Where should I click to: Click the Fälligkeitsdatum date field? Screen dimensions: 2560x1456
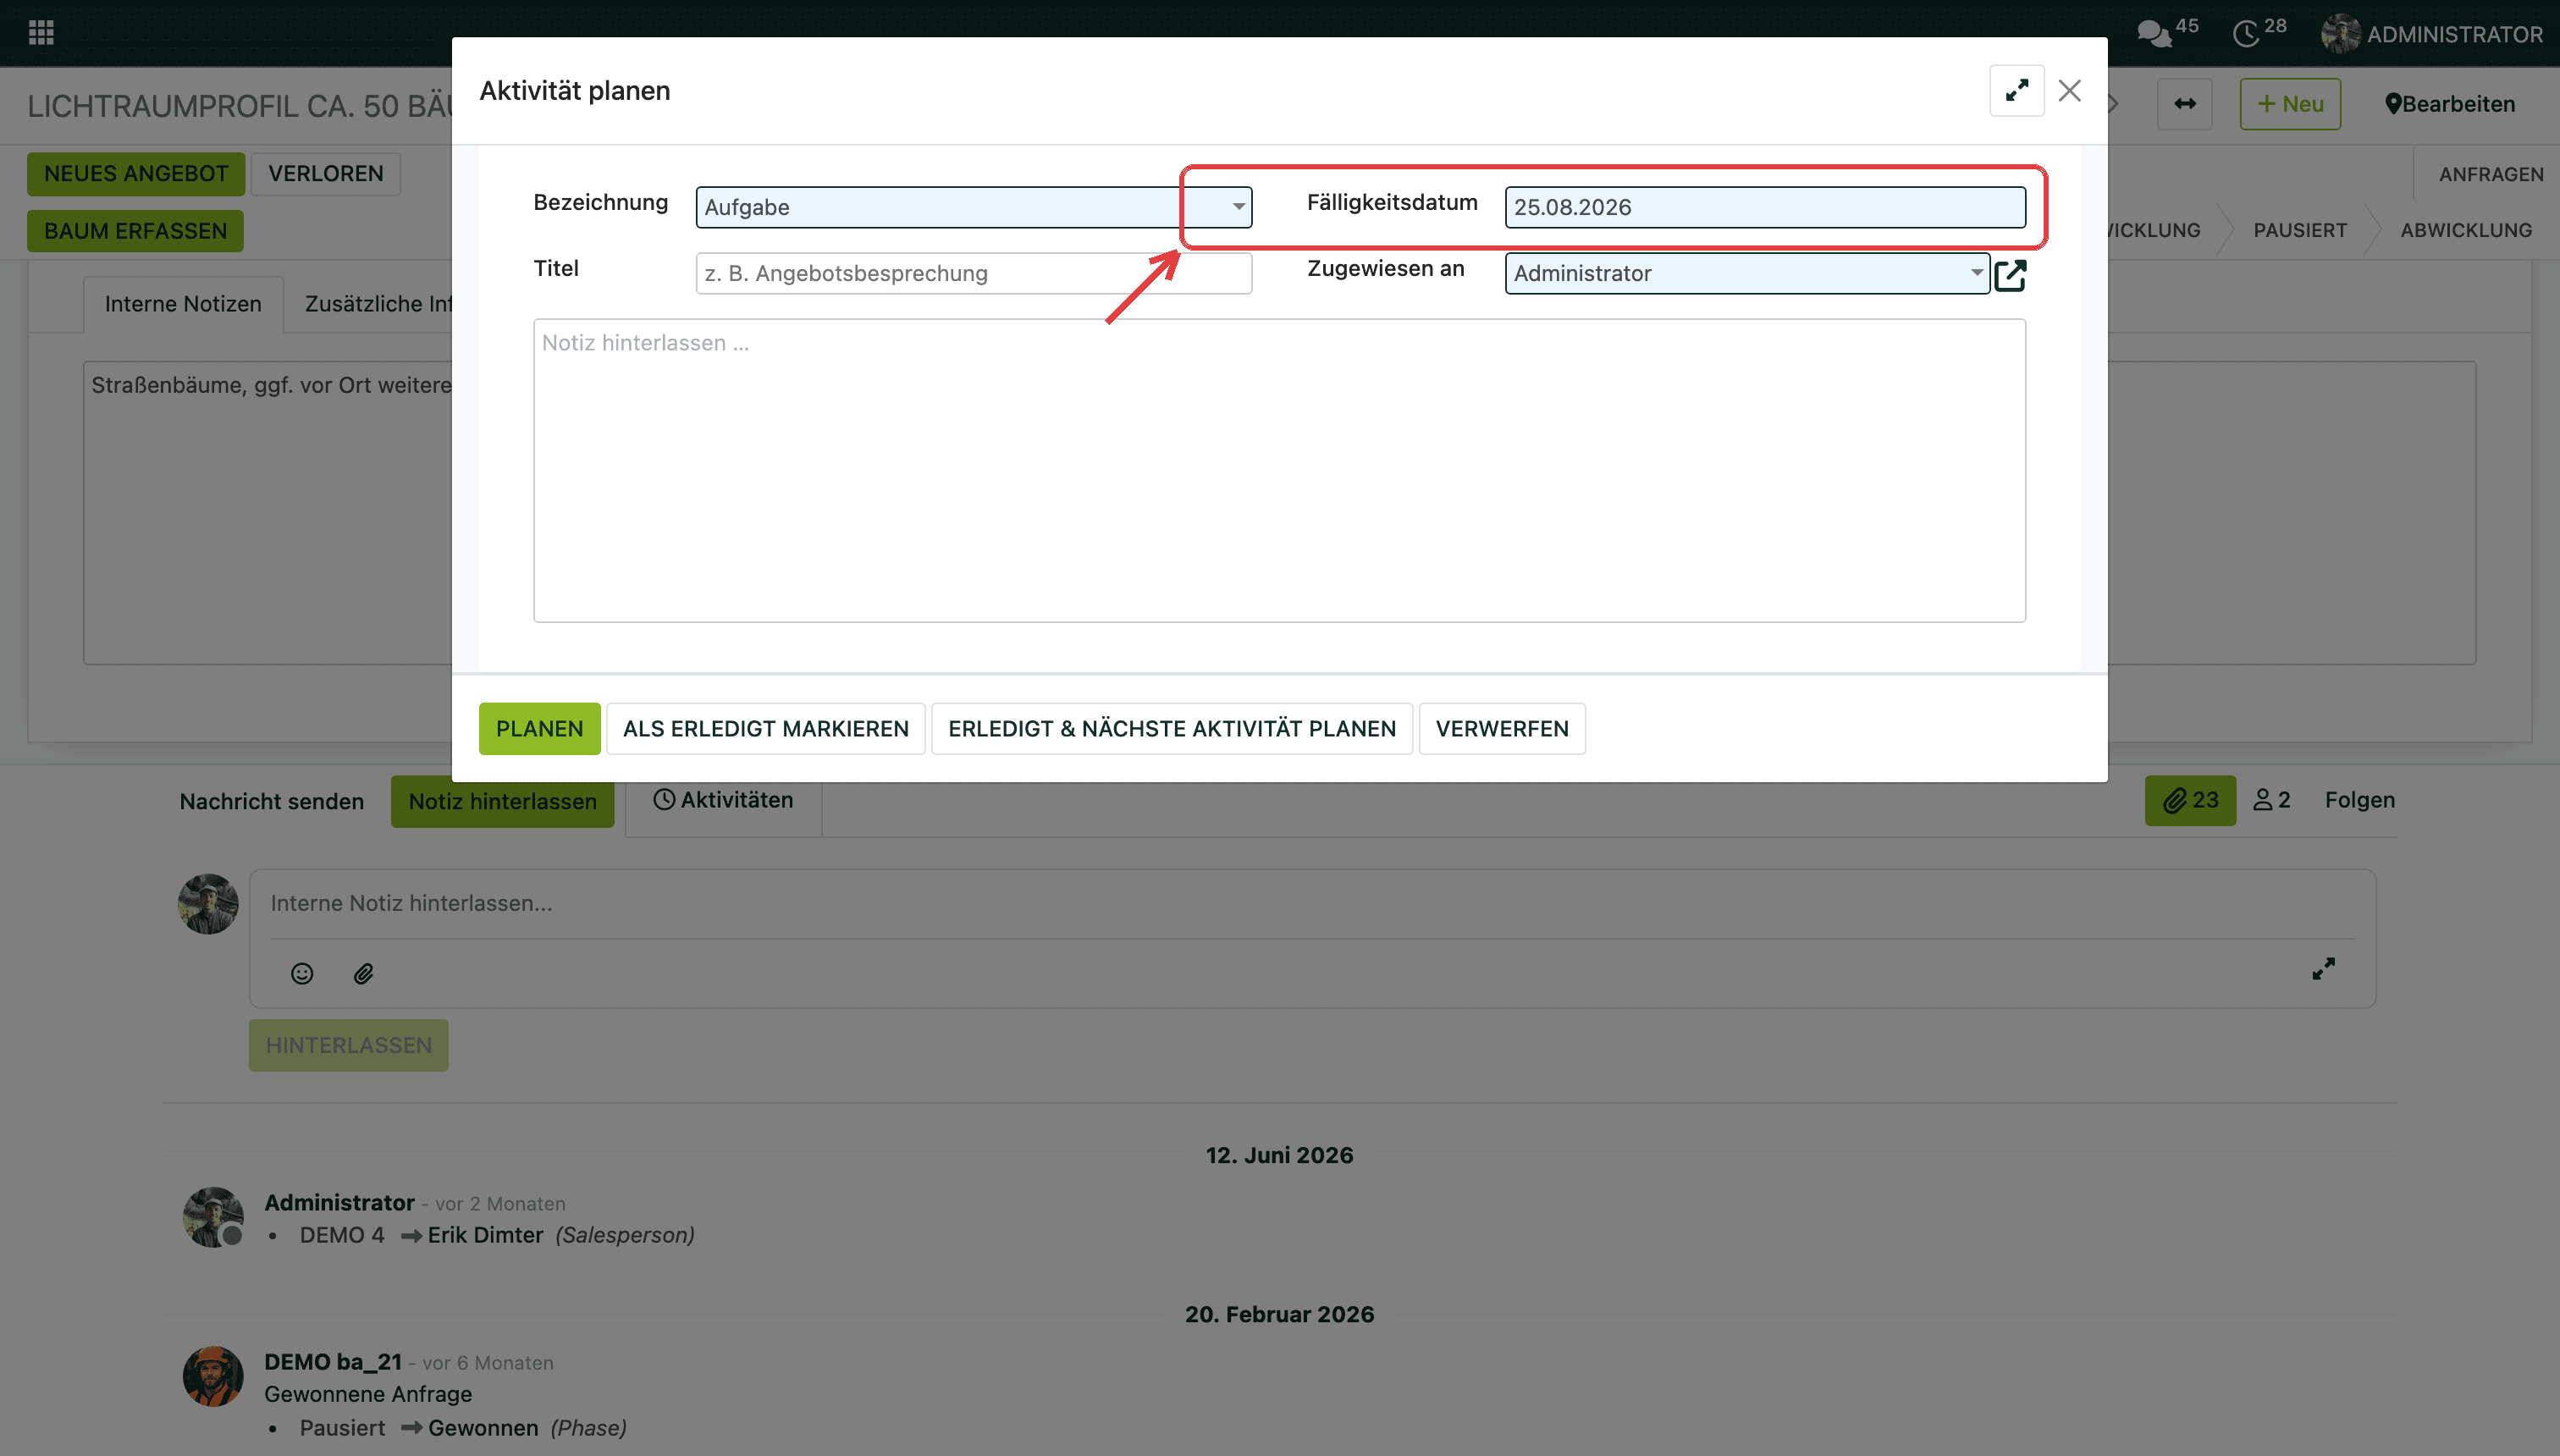(1765, 207)
